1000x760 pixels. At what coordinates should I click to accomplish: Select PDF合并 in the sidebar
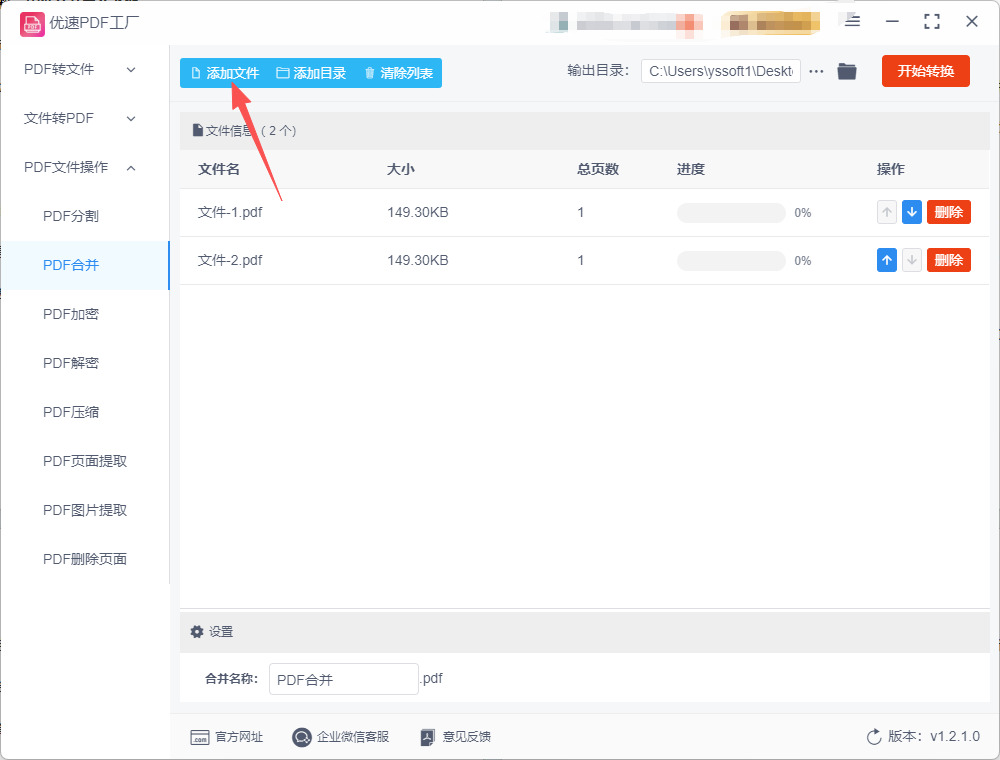(84, 265)
